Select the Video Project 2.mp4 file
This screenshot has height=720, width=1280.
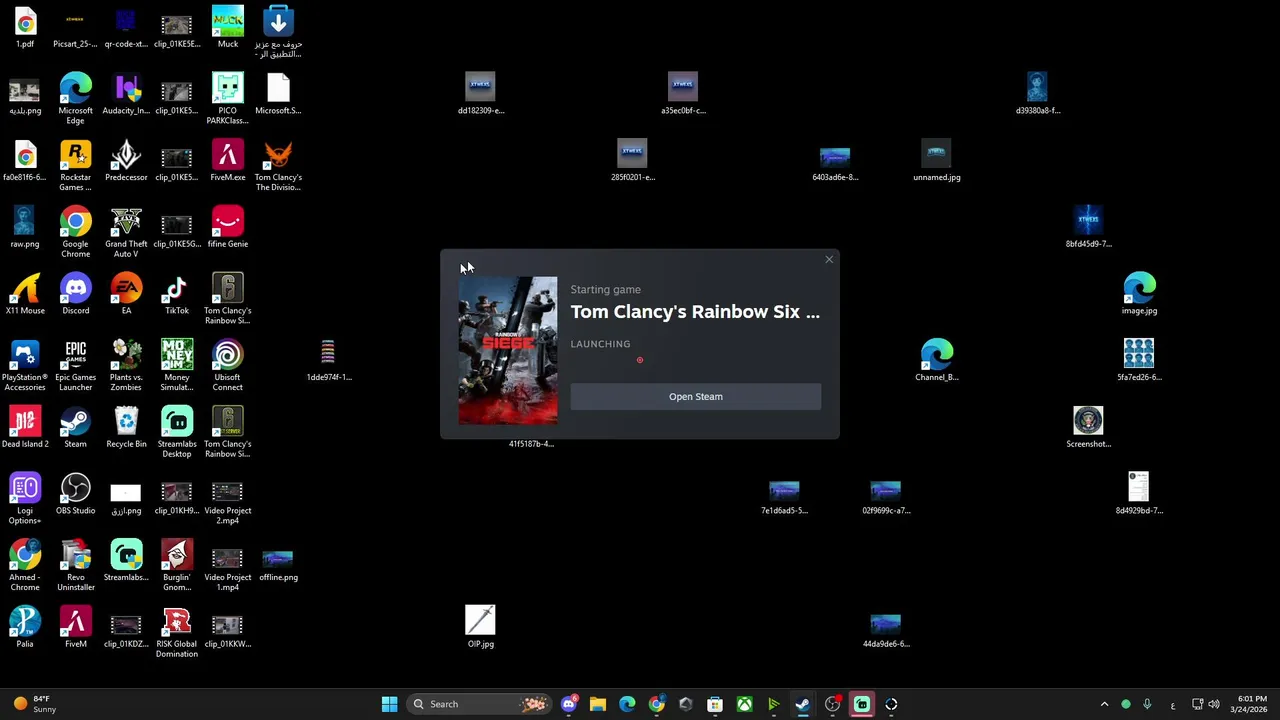coord(227,500)
